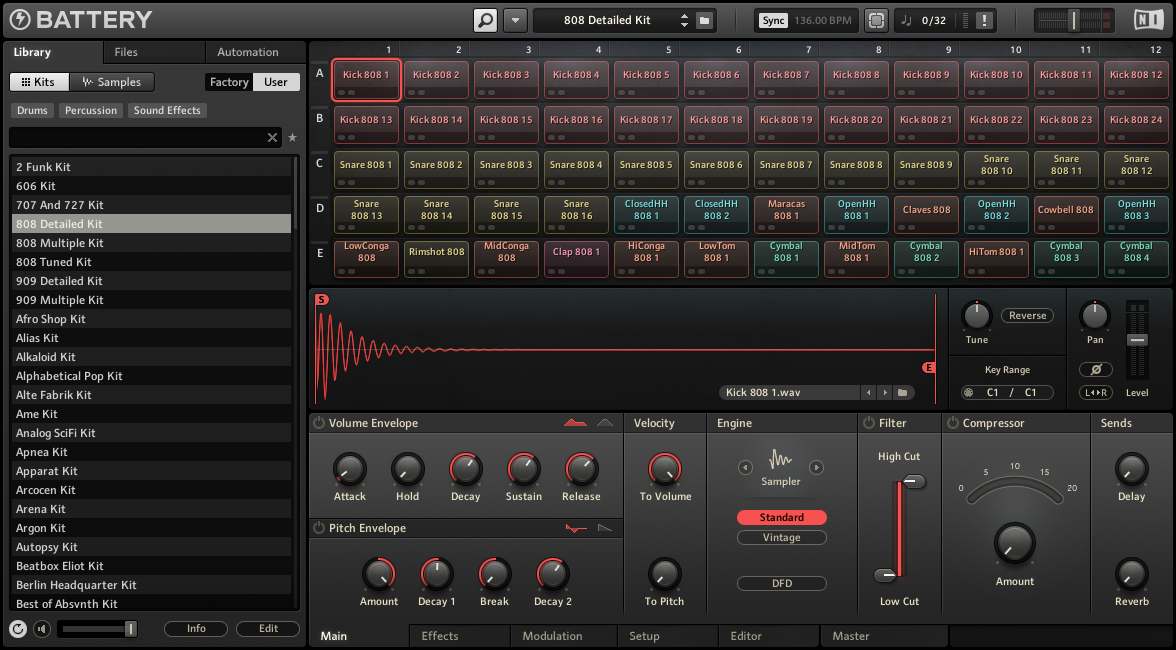Click the panic exclamation icon
The width and height of the screenshot is (1176, 650).
point(985,20)
